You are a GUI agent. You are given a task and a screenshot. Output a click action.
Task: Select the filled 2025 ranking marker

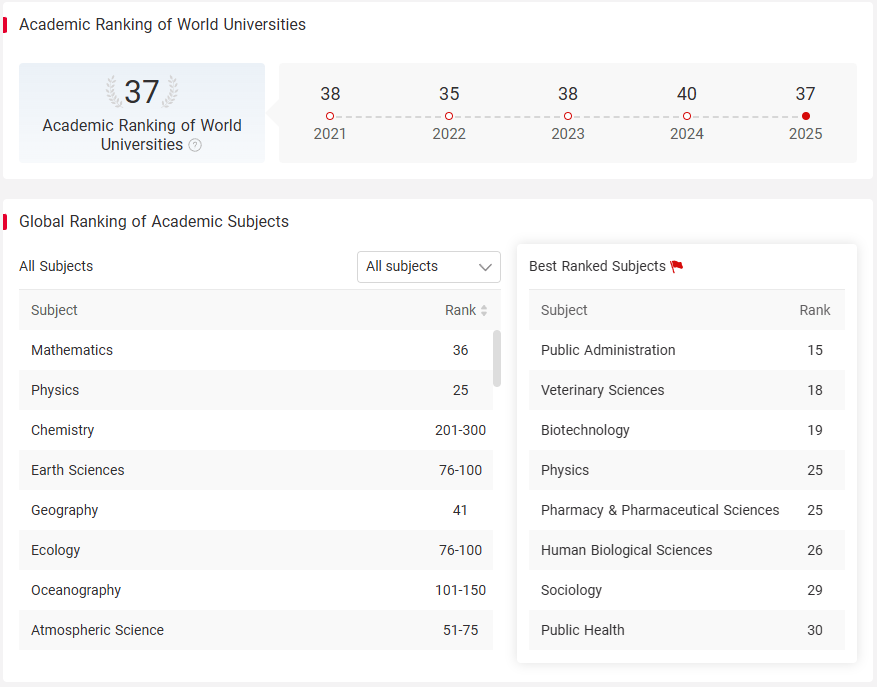coord(805,116)
